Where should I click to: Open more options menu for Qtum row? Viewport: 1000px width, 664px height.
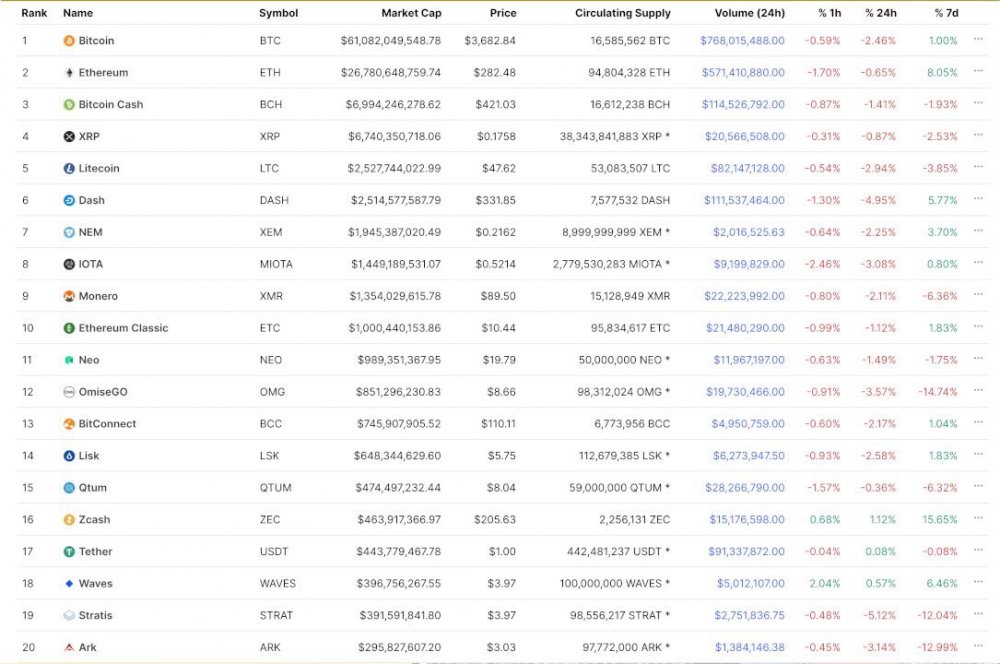coord(978,485)
